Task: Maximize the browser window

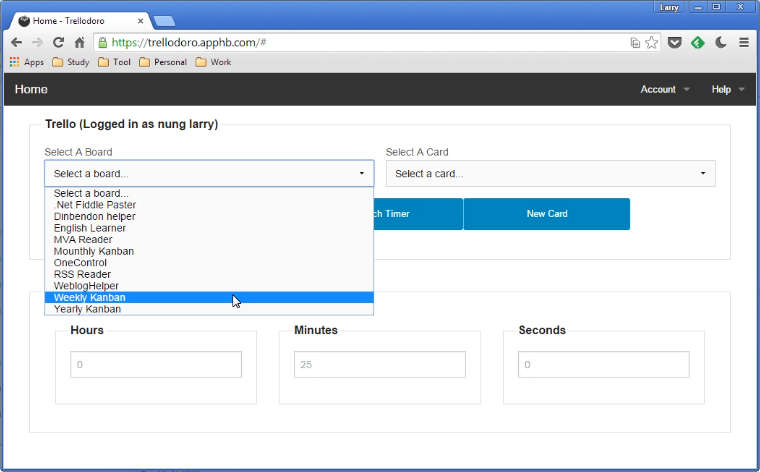Action: click(x=716, y=7)
